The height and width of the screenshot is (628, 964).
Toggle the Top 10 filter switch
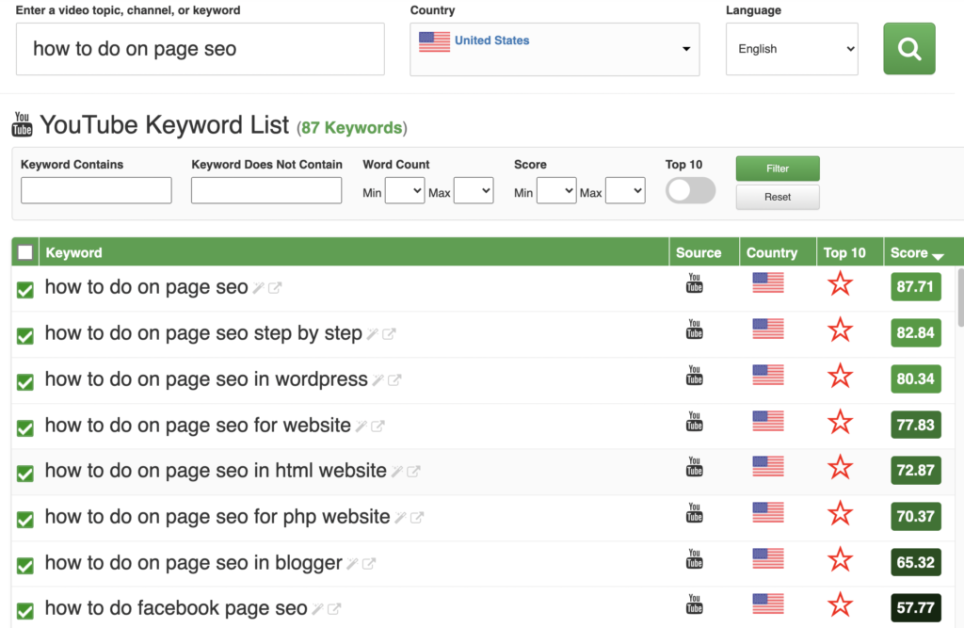pos(690,190)
